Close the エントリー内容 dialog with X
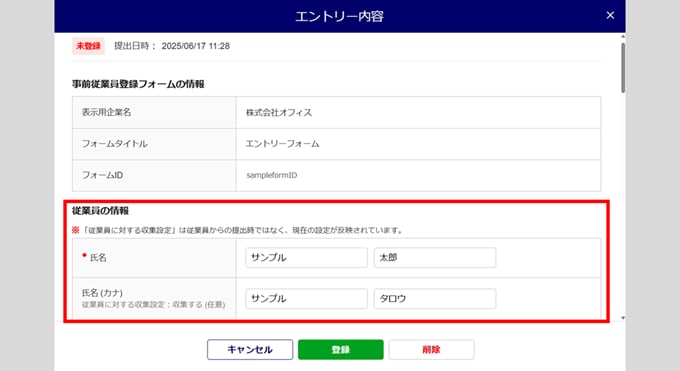 click(610, 16)
